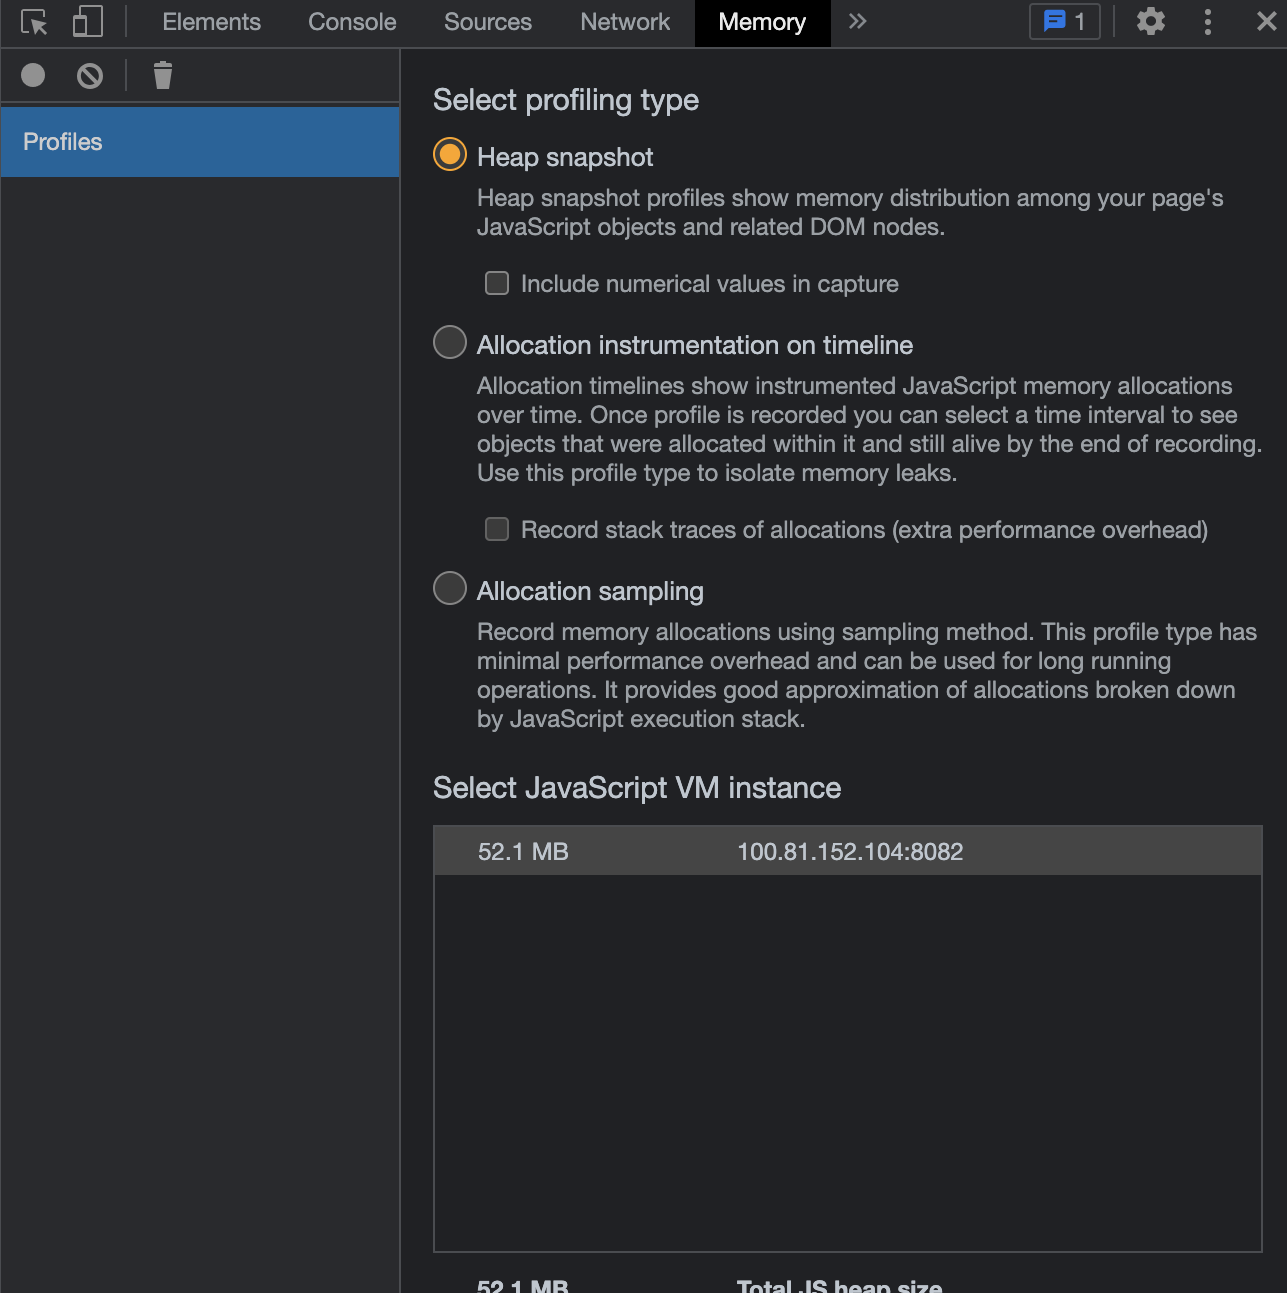Start recording with the record button
Viewport: 1287px width, 1293px height.
33,75
